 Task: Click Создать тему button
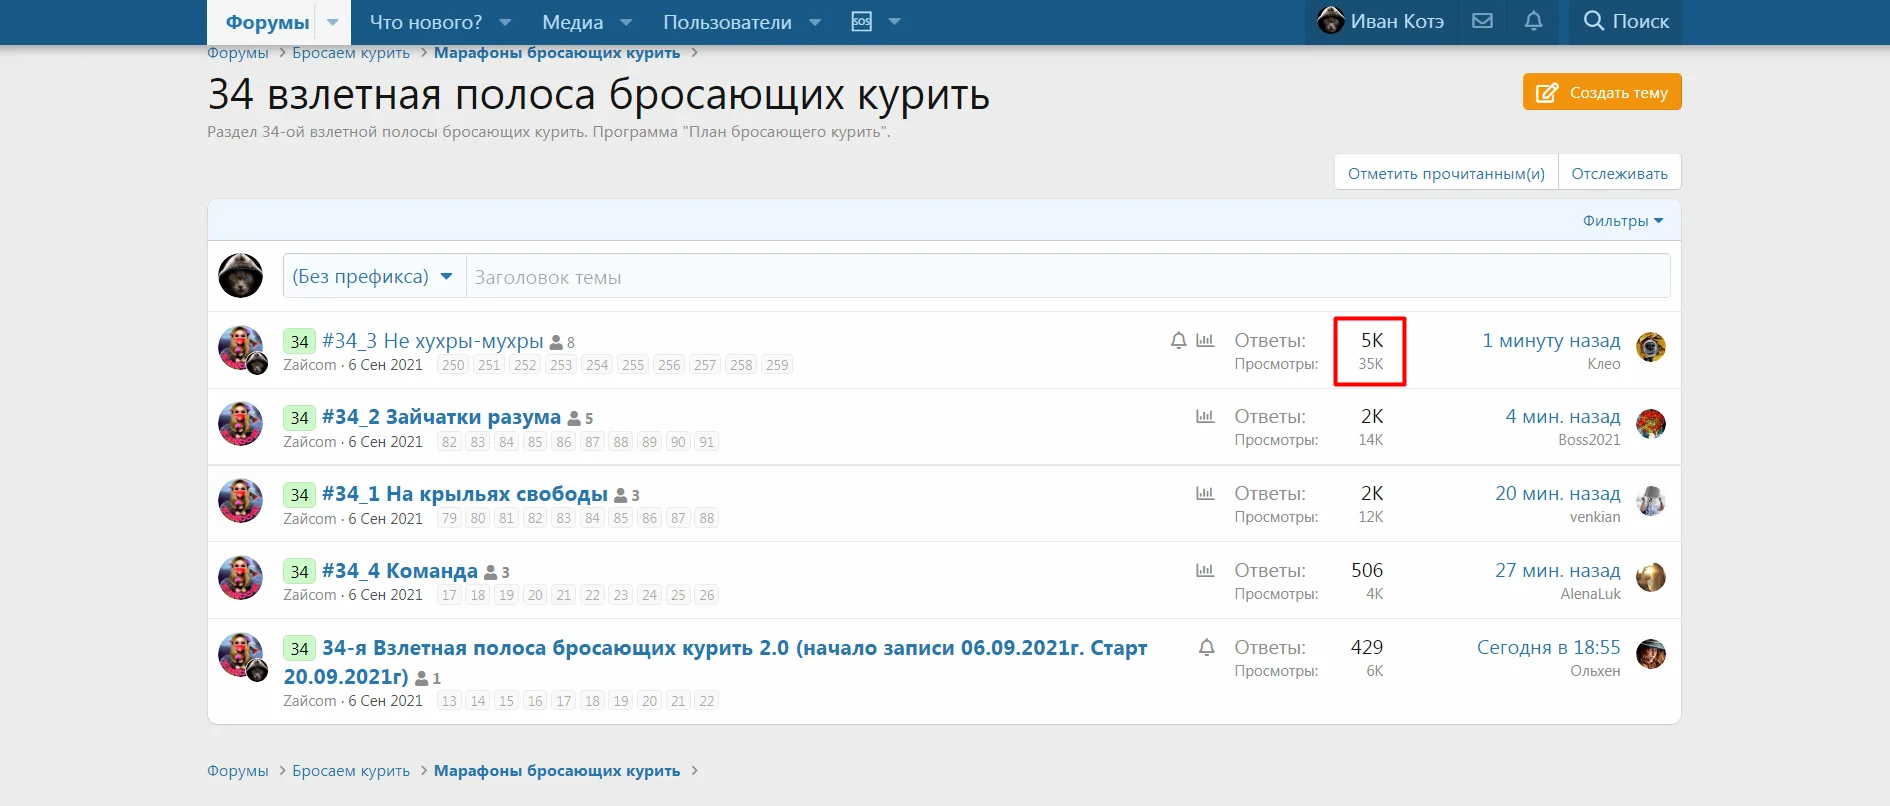point(1602,92)
